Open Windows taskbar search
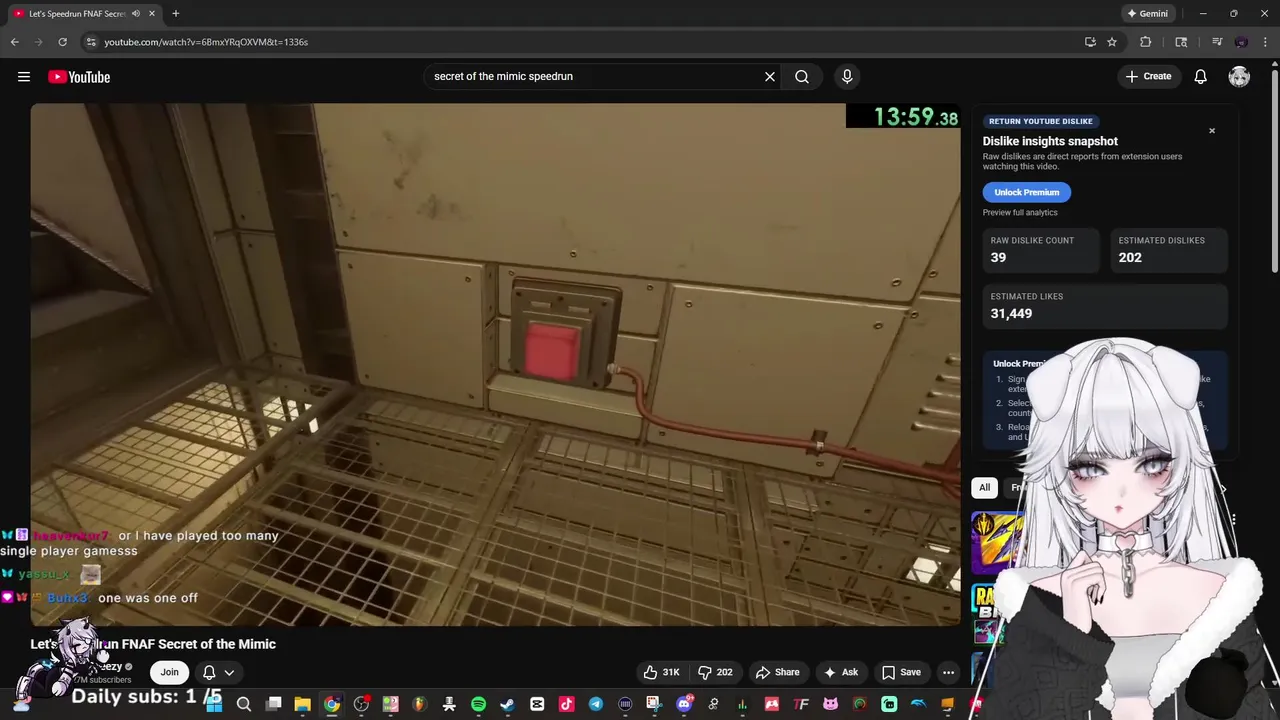Screen dimensions: 1280x720 (x=243, y=704)
